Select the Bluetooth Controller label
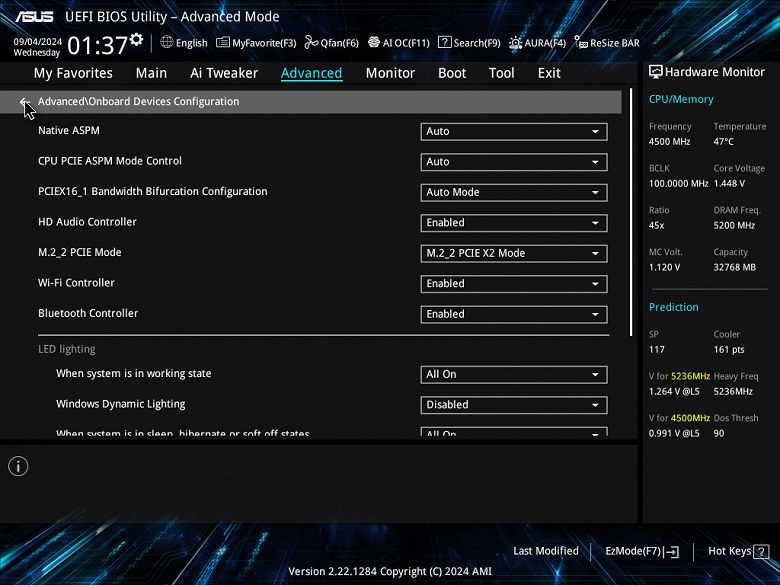The width and height of the screenshot is (780, 585). coord(88,313)
